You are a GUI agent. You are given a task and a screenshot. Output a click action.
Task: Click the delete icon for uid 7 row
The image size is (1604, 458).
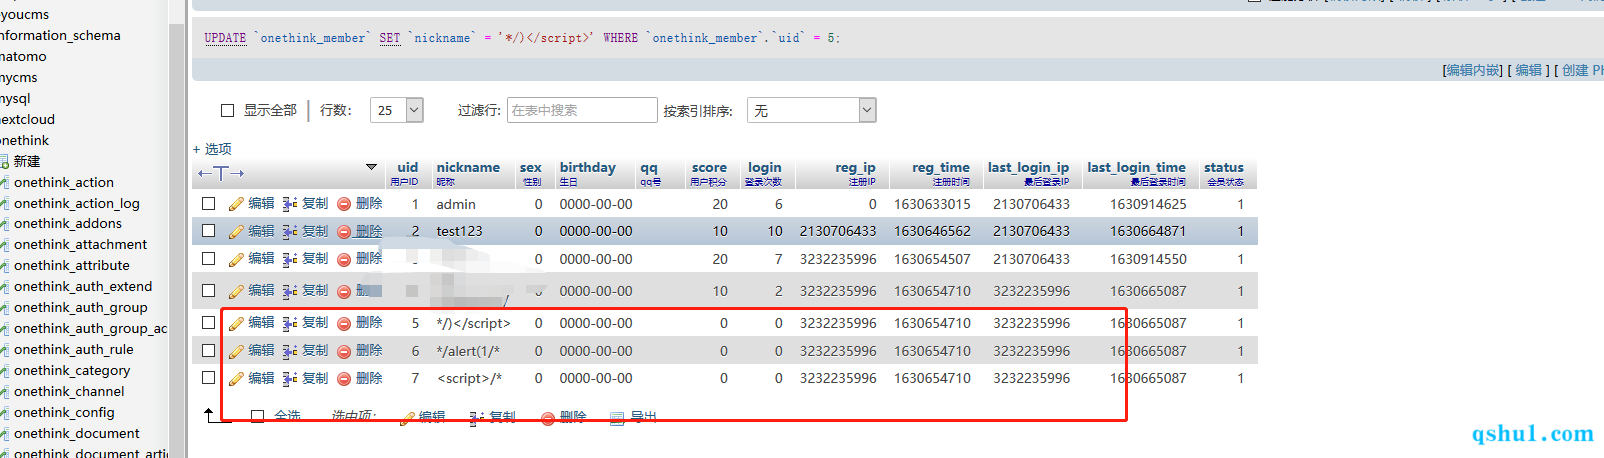click(344, 380)
